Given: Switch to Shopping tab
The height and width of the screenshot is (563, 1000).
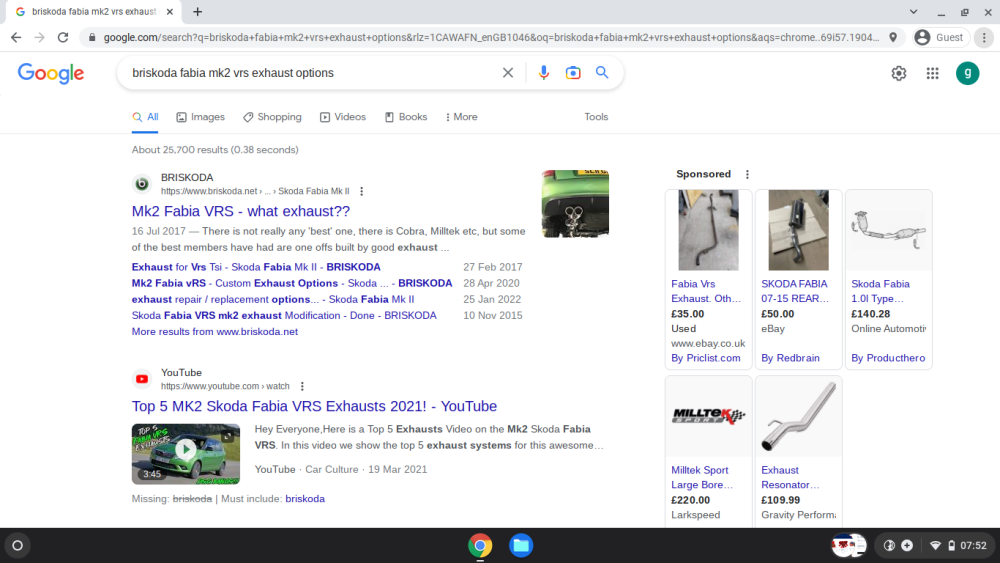Looking at the screenshot, I should pyautogui.click(x=272, y=117).
